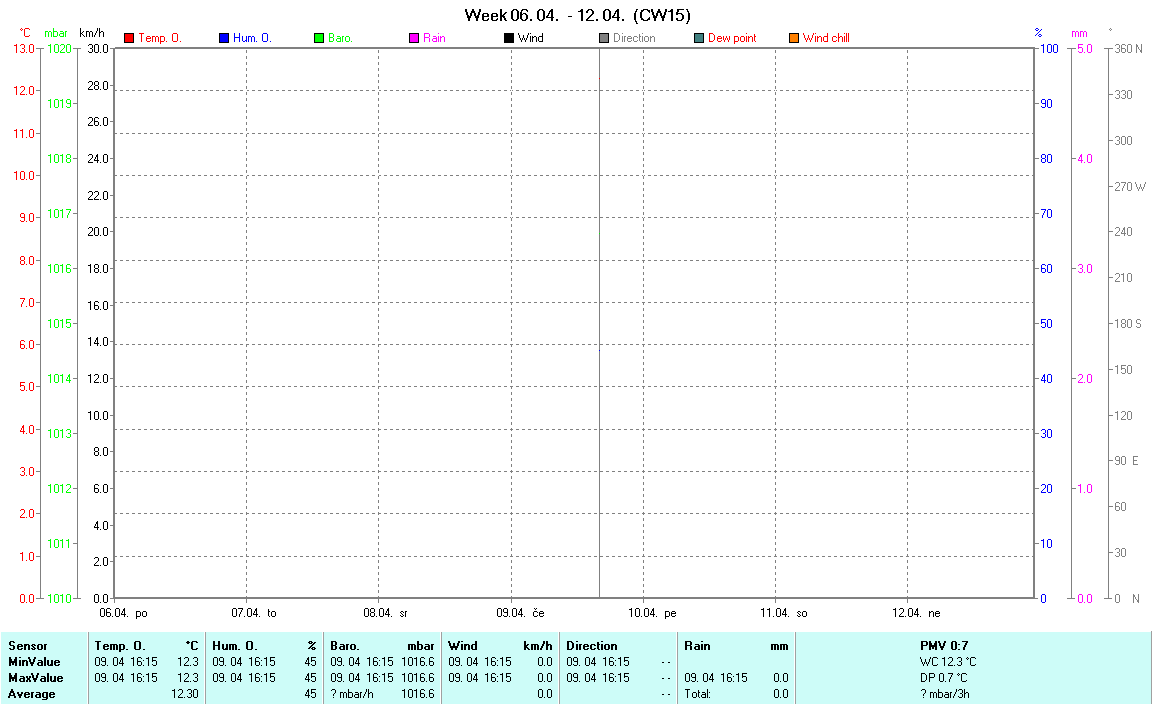Click the gray Direction legend square
The width and height of the screenshot is (1152, 704).
pos(604,38)
